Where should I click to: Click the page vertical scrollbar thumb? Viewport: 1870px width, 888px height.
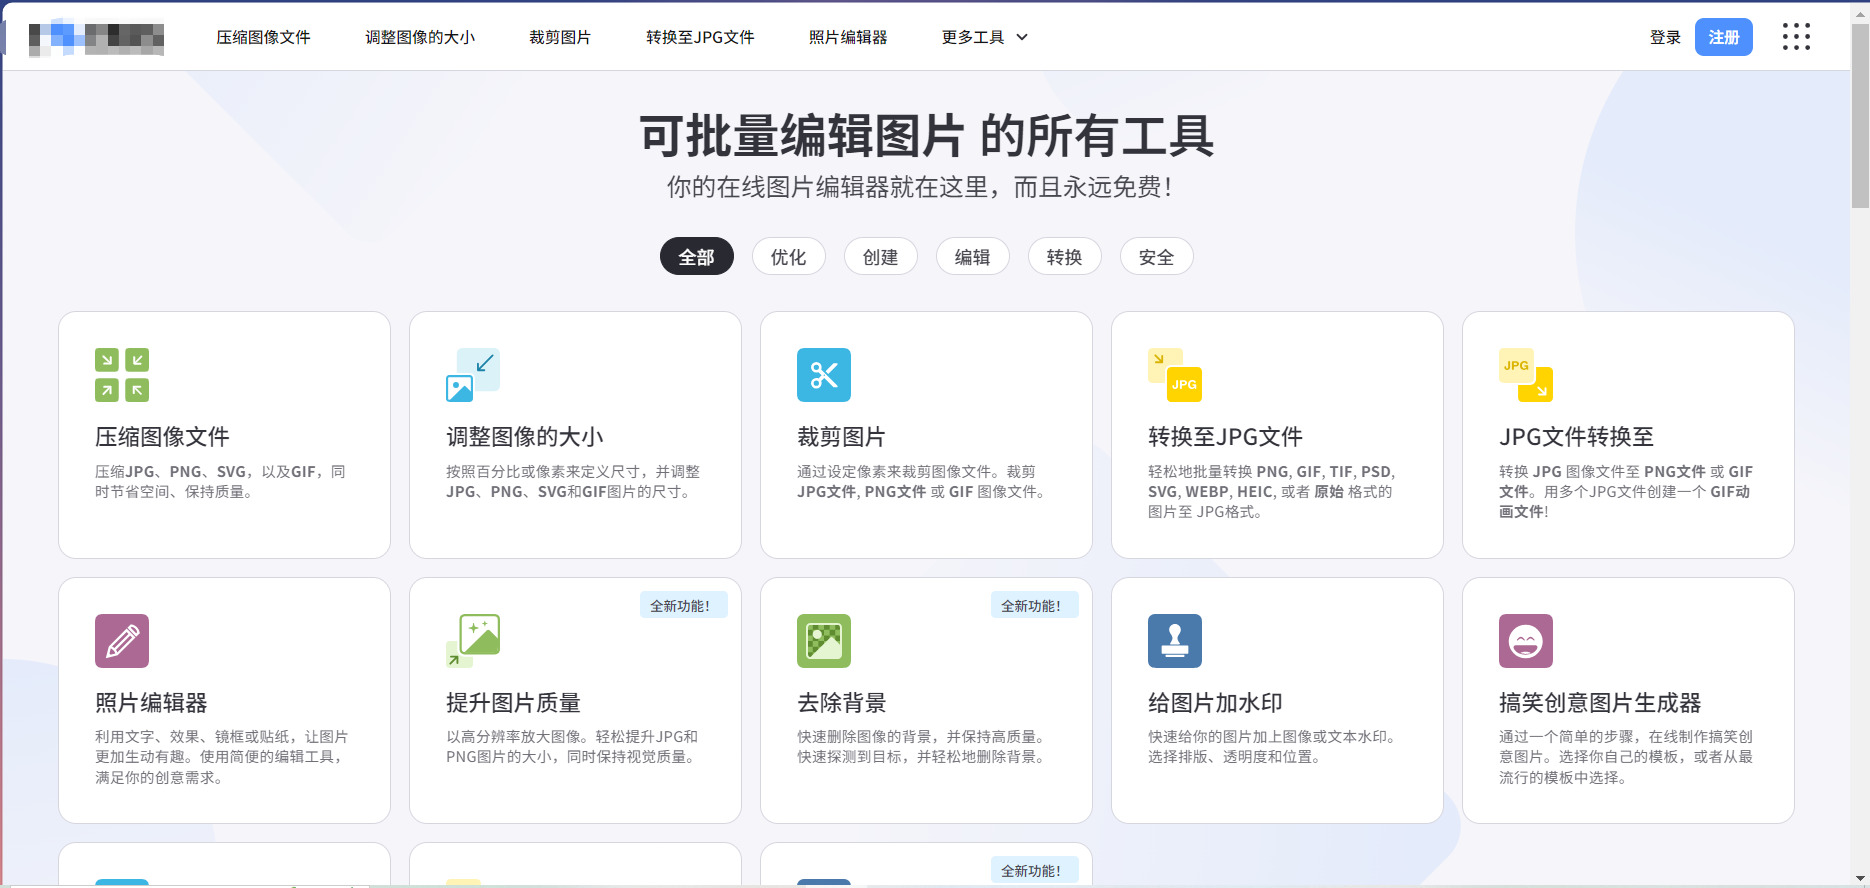[x=1860, y=115]
